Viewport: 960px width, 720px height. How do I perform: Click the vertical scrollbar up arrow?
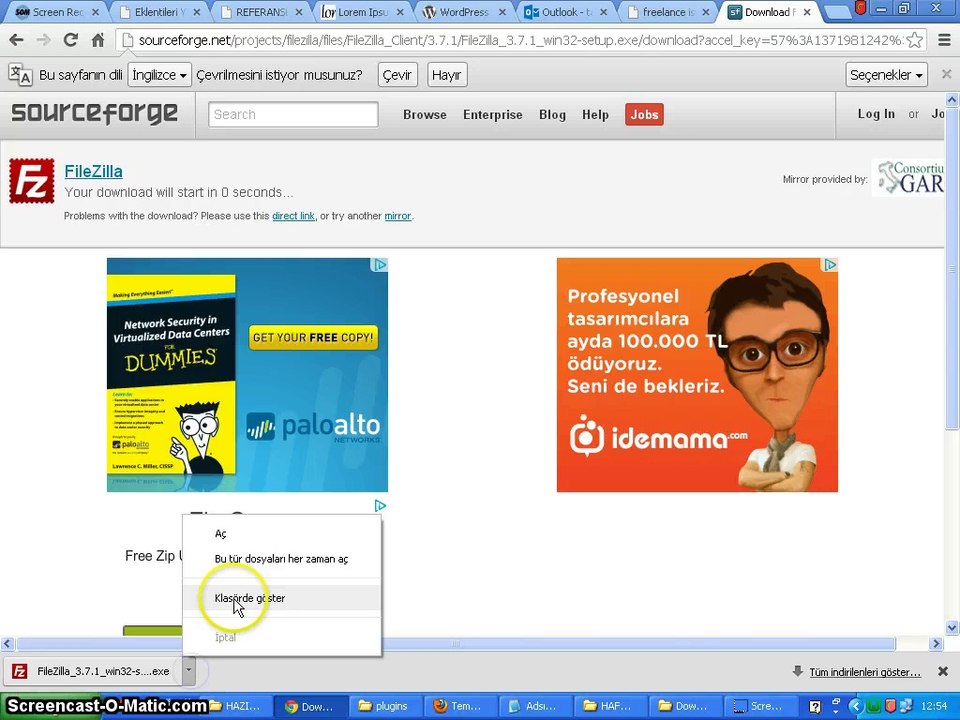[x=952, y=100]
